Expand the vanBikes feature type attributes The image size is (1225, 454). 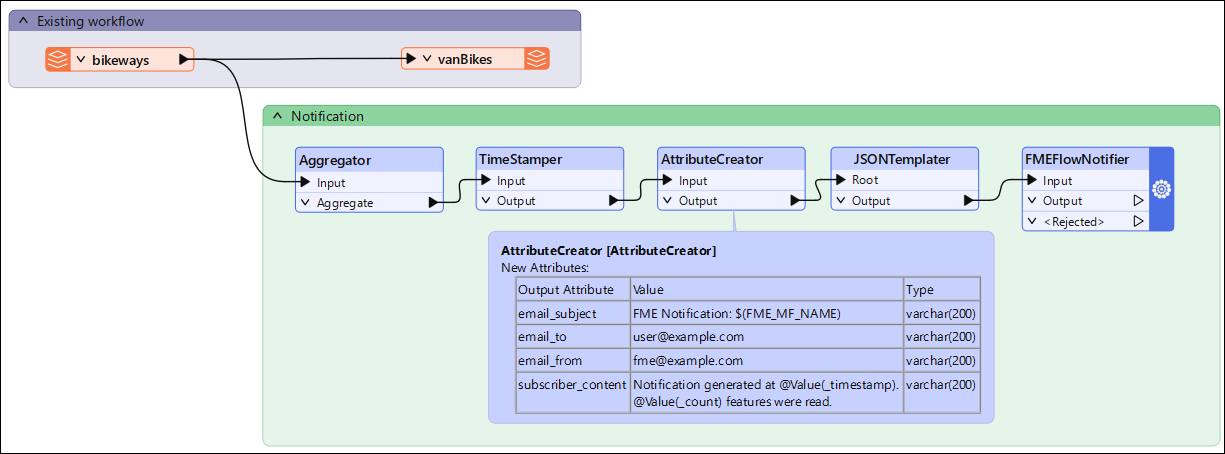pyautogui.click(x=426, y=59)
